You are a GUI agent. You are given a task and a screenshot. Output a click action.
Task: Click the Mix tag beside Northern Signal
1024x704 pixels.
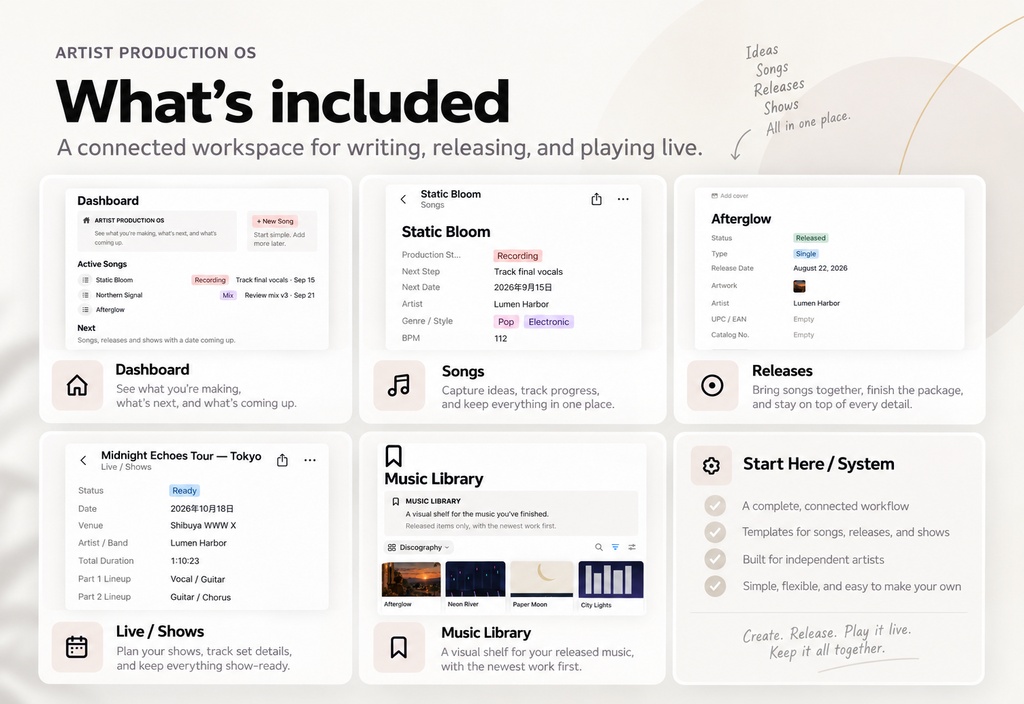(x=228, y=295)
